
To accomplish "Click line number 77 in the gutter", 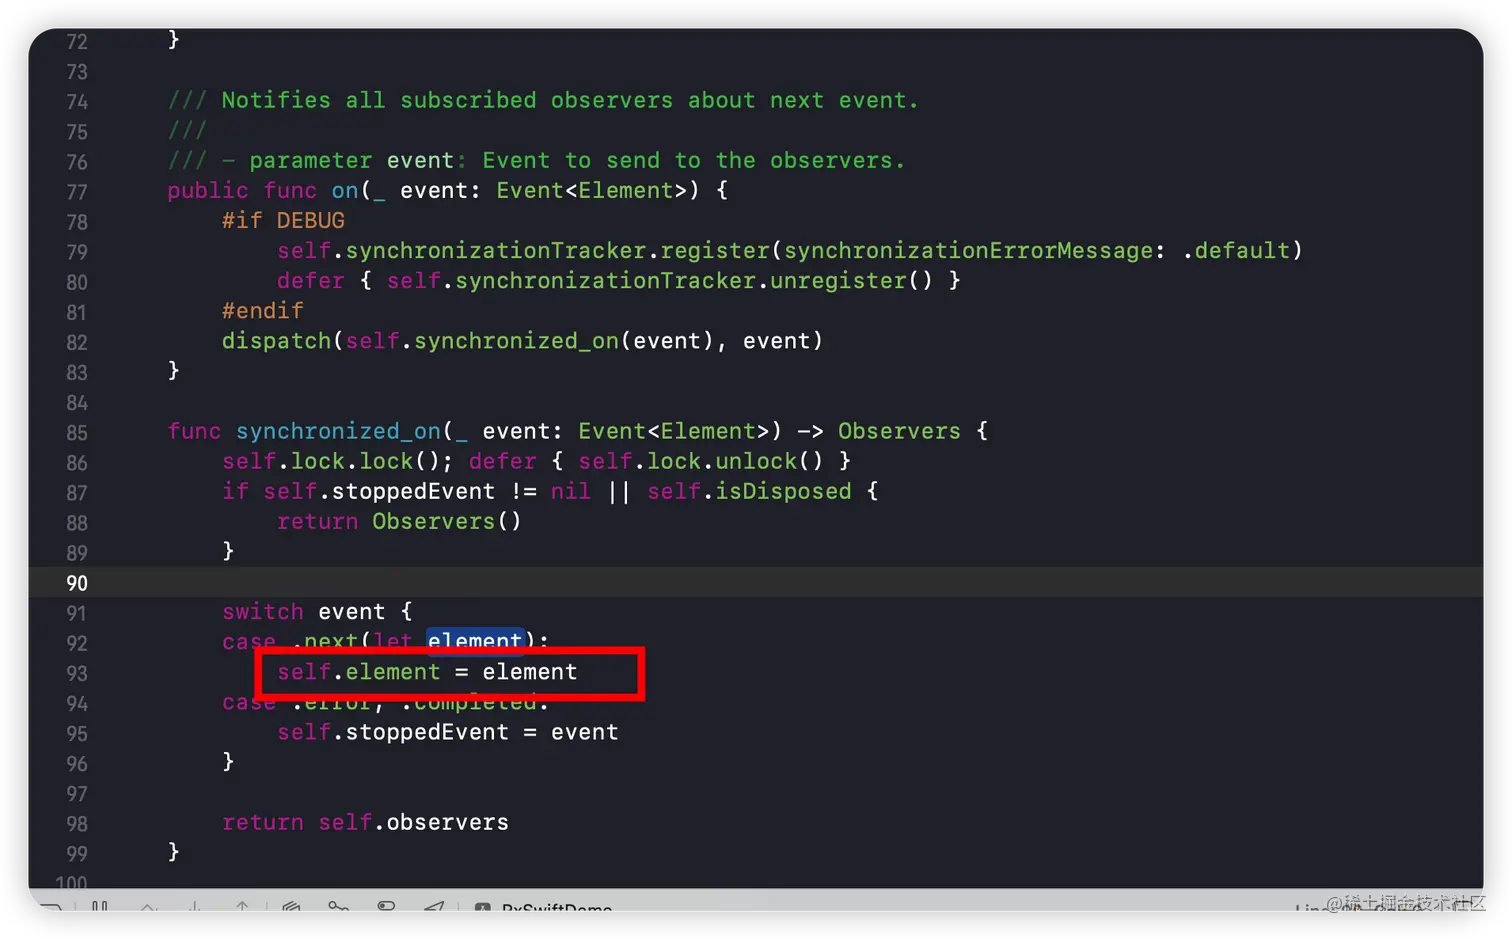I will (77, 192).
